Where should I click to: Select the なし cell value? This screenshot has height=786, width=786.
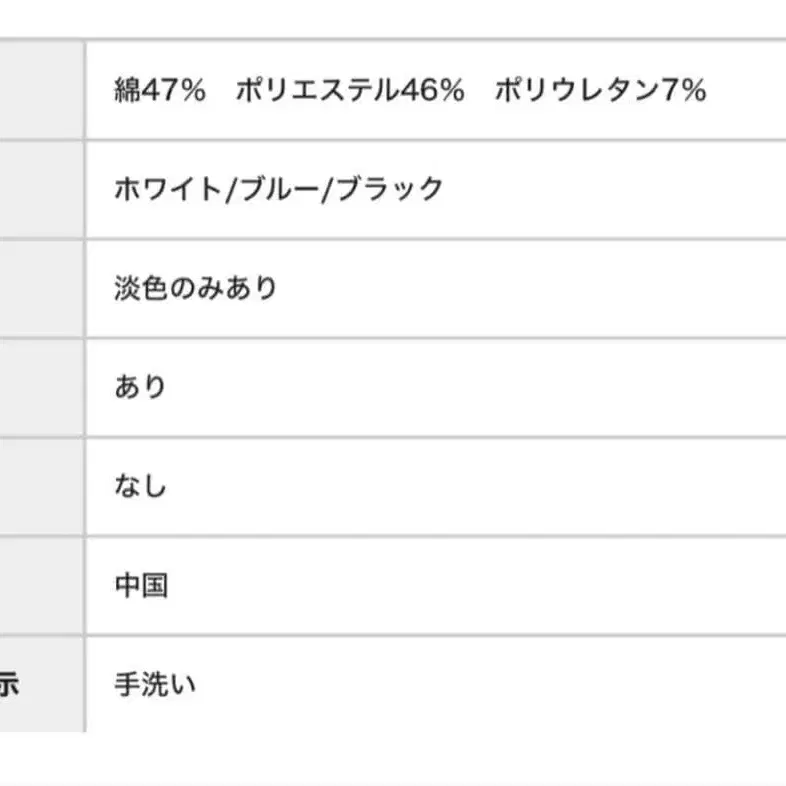click(x=140, y=486)
